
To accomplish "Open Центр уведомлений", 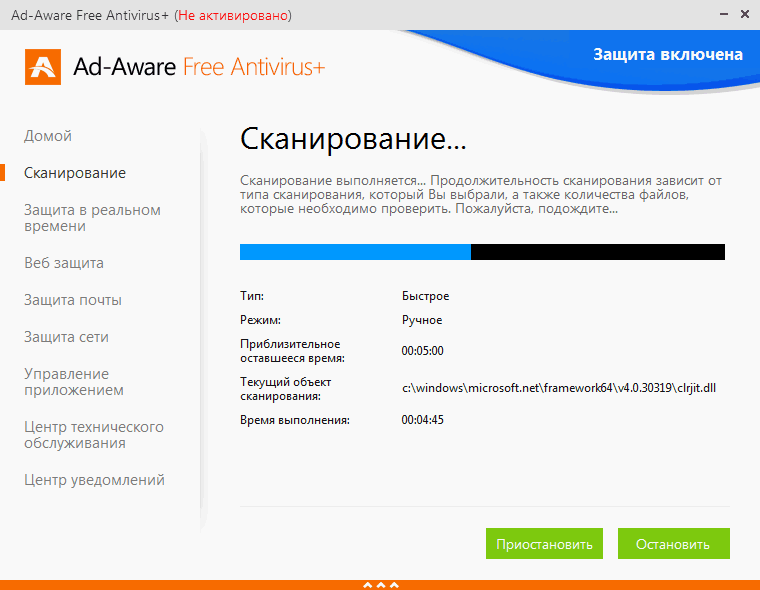I will [x=95, y=480].
